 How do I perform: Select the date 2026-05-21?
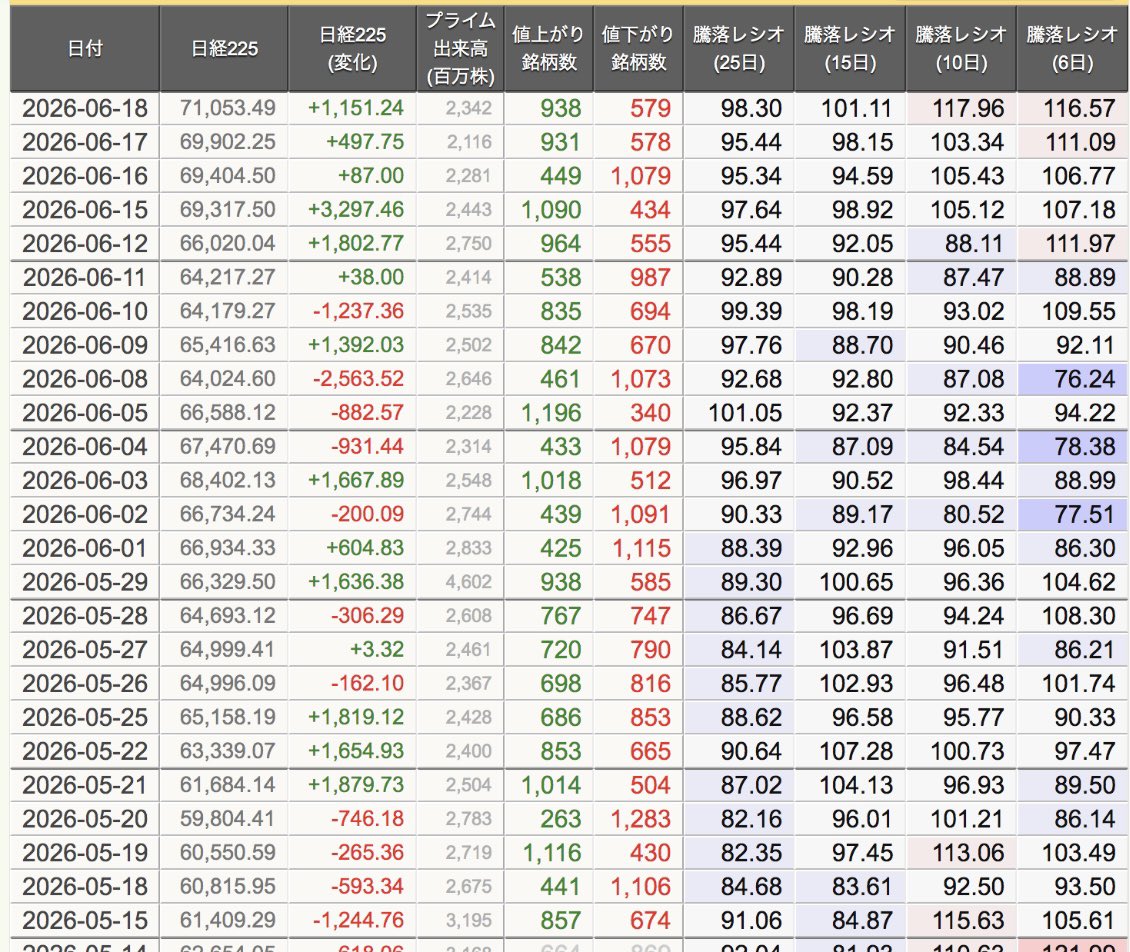pyautogui.click(x=85, y=786)
